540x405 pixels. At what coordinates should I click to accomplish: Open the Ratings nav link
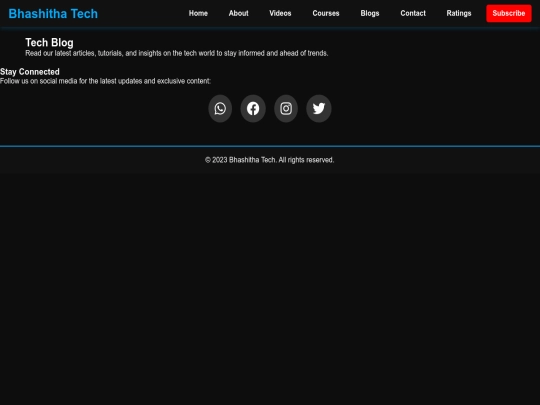(x=459, y=13)
